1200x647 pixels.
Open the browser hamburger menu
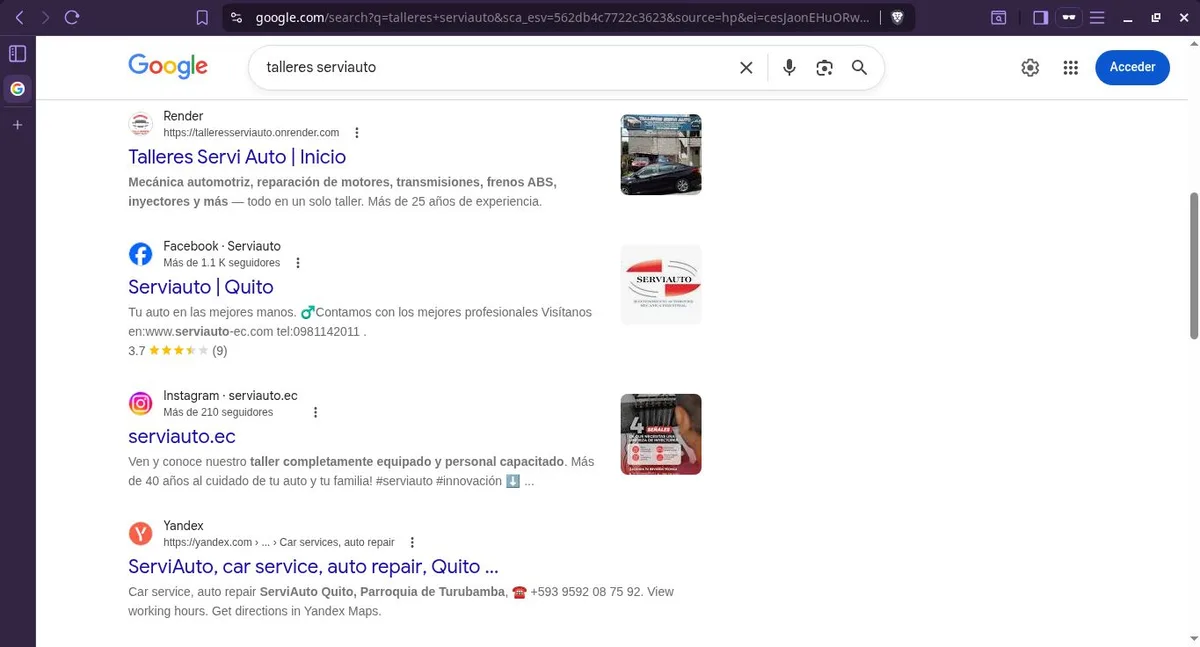1097,17
